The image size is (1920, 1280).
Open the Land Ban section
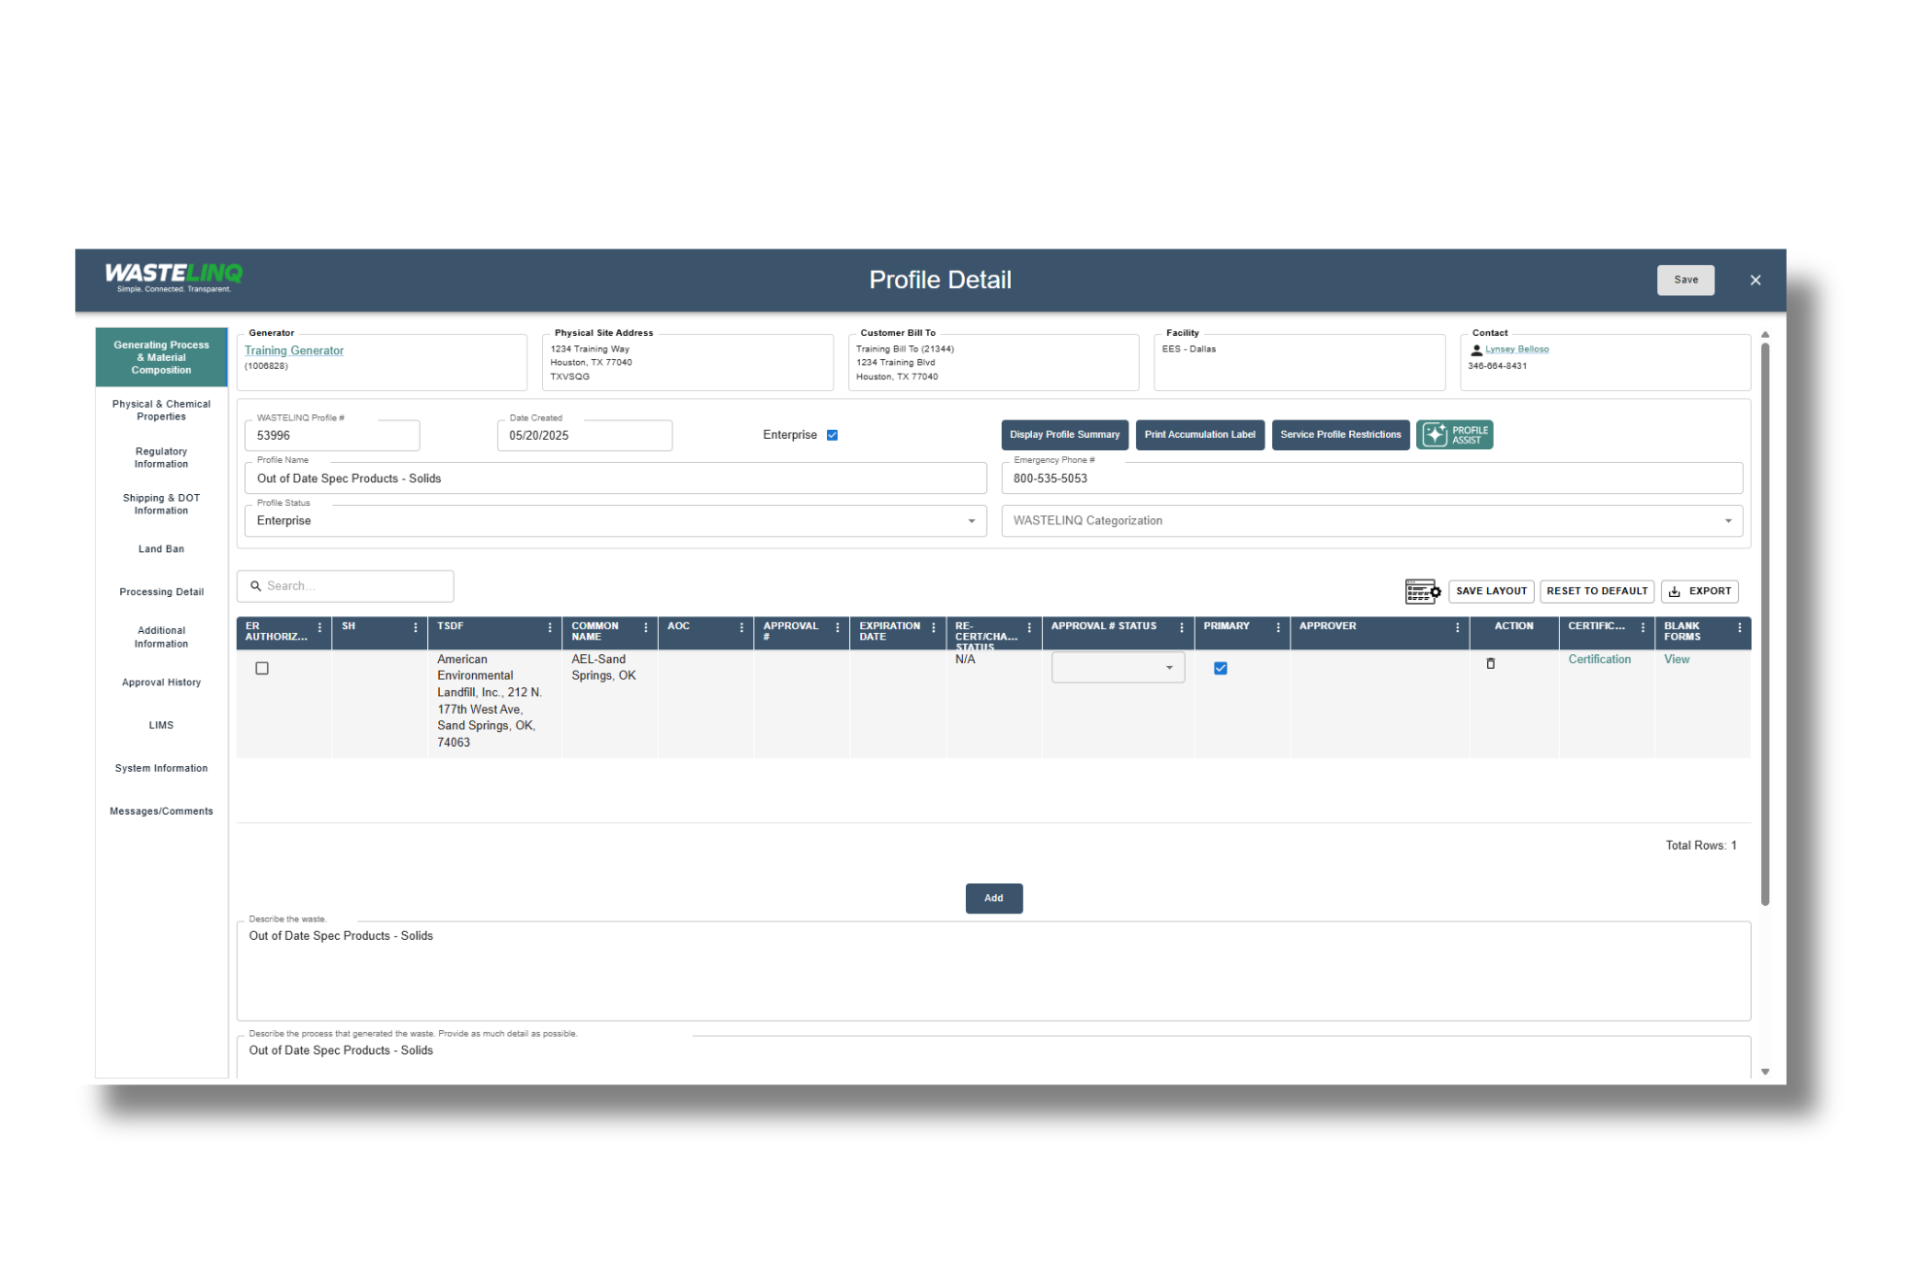point(161,549)
